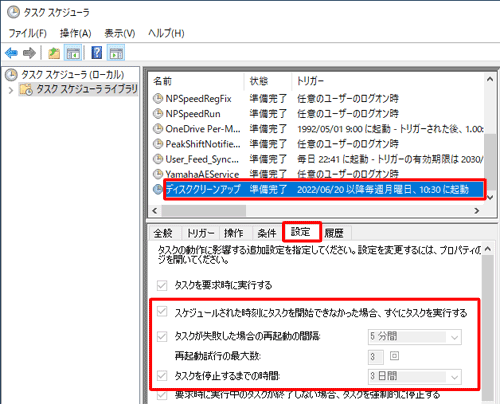Switch to the トリガー tab
The width and height of the screenshot is (500, 404).
coord(200,233)
